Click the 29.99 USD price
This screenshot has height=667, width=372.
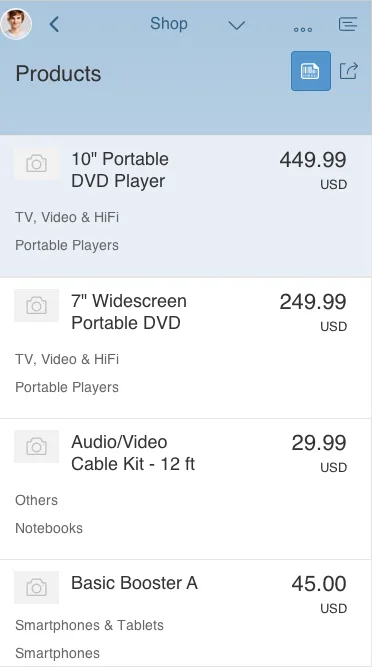319,453
